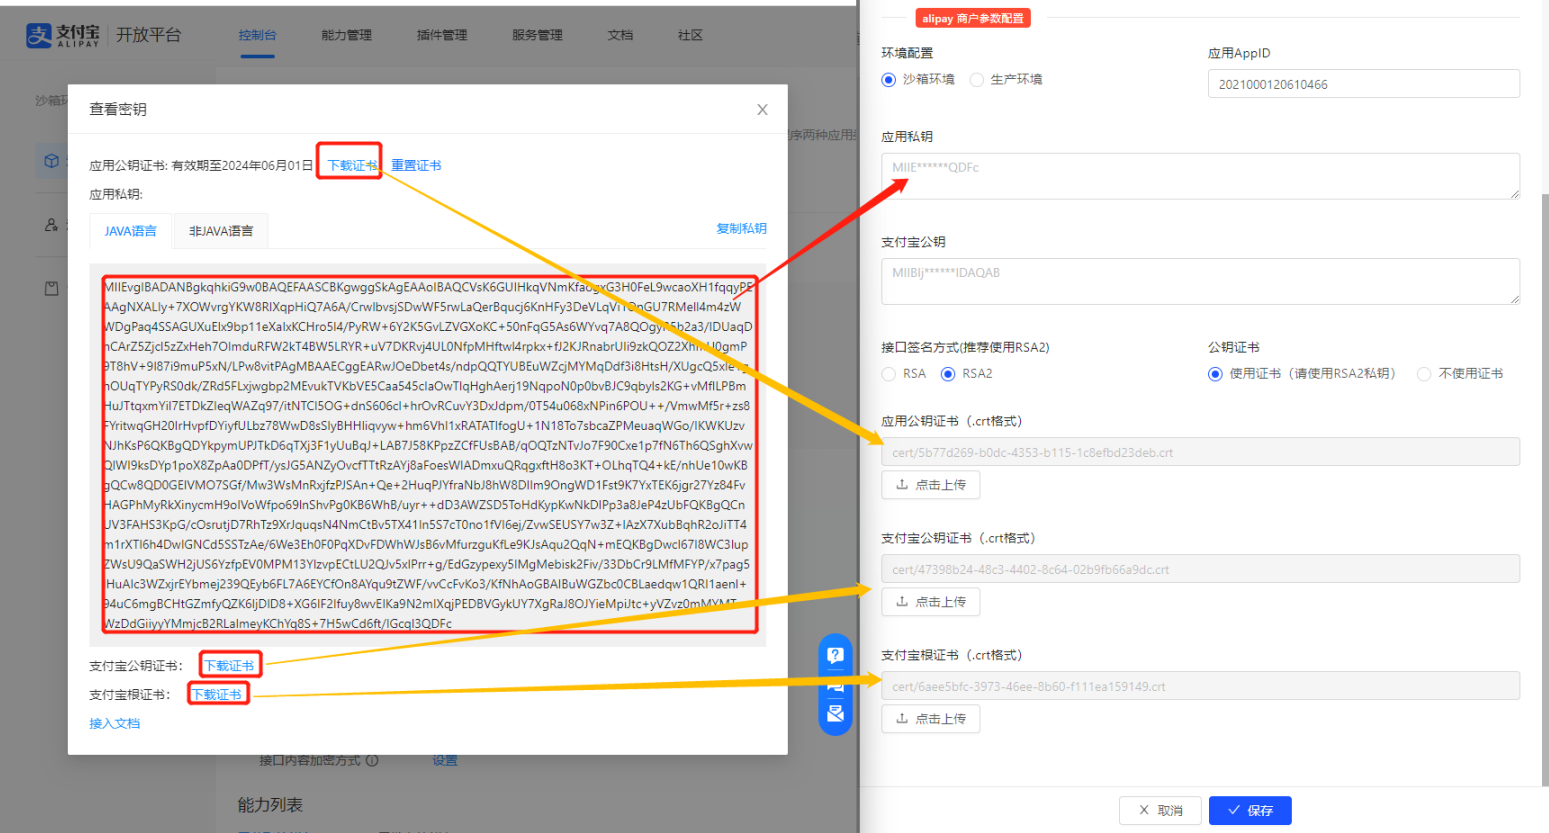Image resolution: width=1549 pixels, height=833 pixels.
Task: Click the 设置 link beside 接口内容加密方式
Action: [x=445, y=761]
